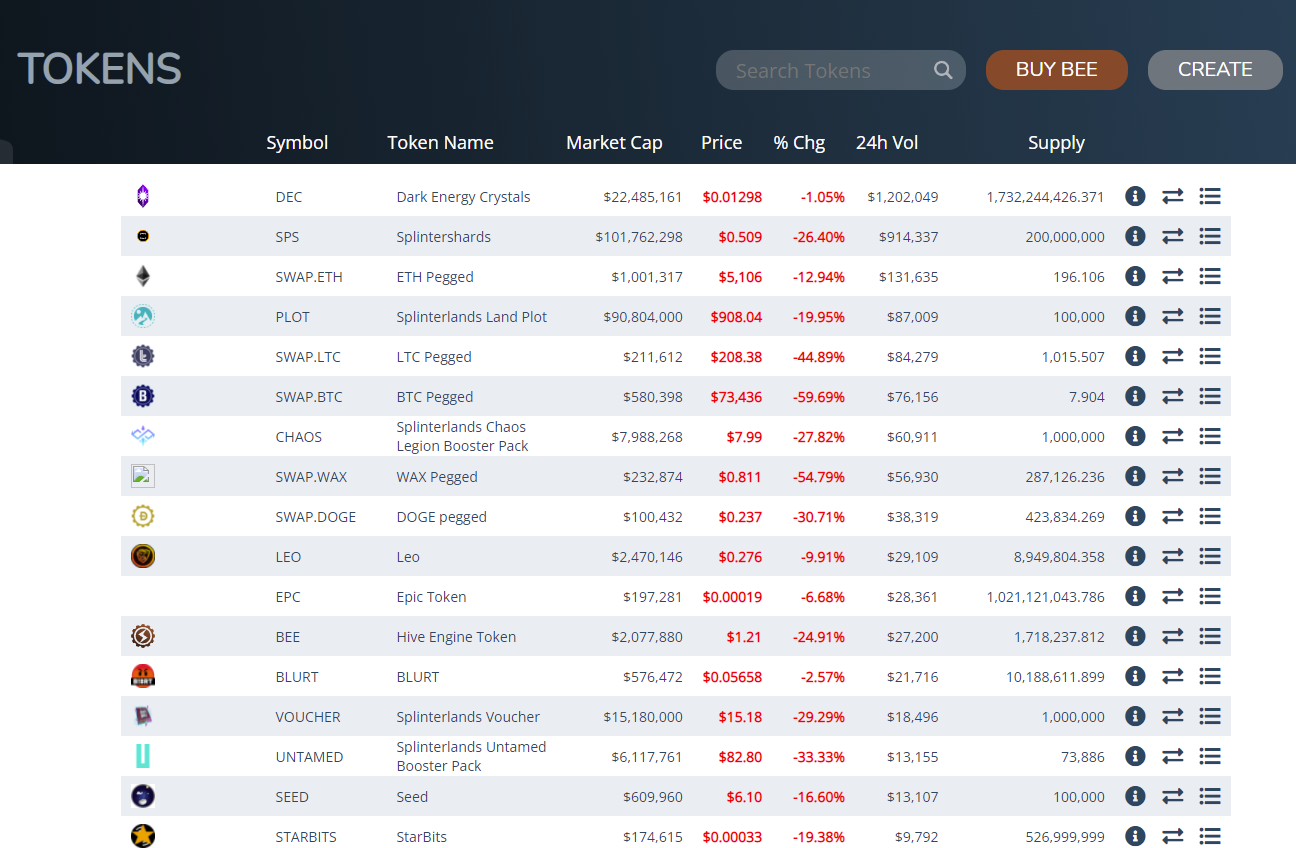1296x848 pixels.
Task: Click the SEED symbol
Action: click(292, 797)
